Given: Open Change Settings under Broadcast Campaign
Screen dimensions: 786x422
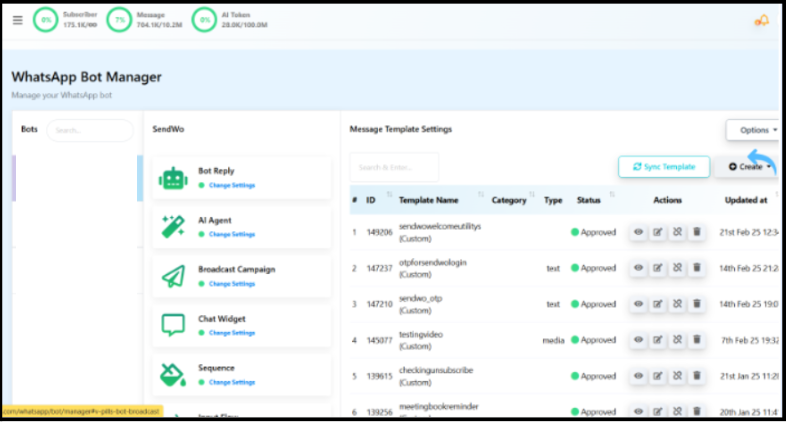Looking at the screenshot, I should point(231,283).
